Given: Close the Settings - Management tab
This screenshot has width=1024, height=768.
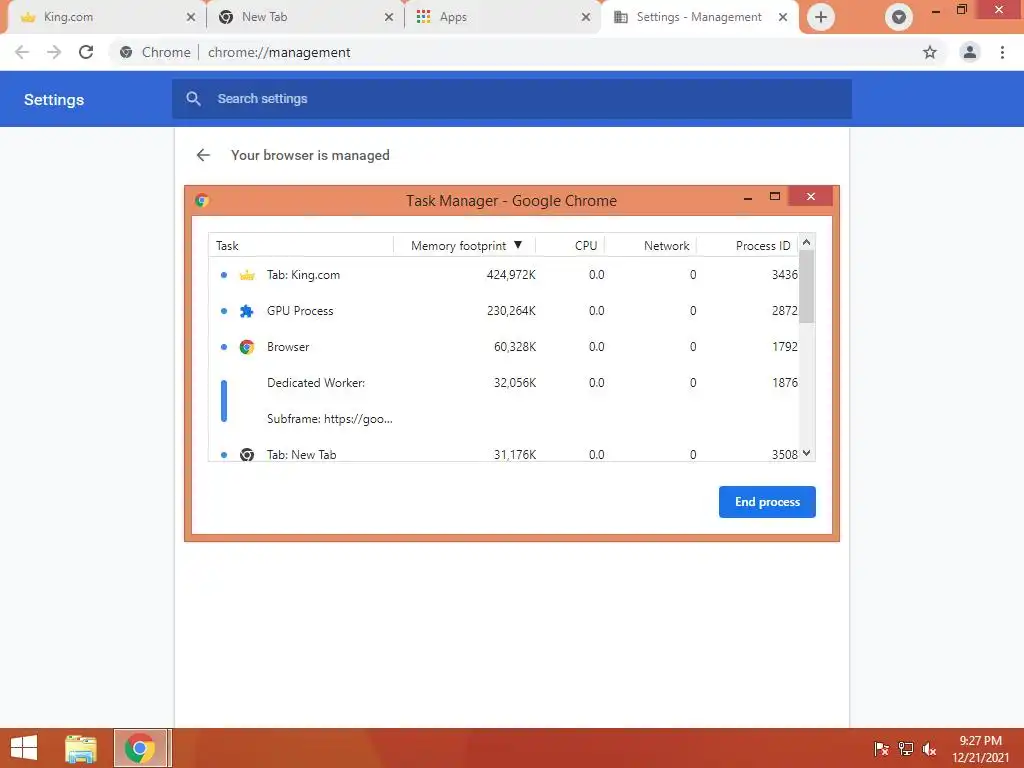Looking at the screenshot, I should click(782, 17).
